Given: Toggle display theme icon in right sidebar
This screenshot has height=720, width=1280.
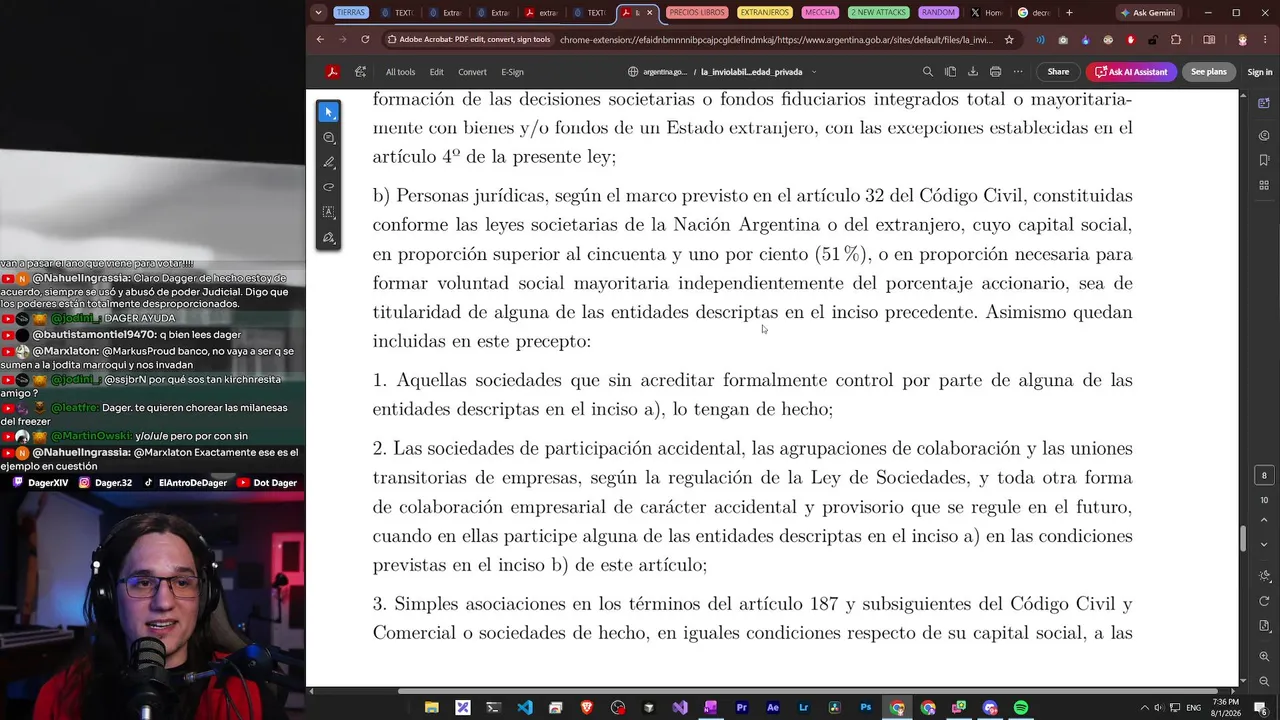Looking at the screenshot, I should tap(1264, 576).
